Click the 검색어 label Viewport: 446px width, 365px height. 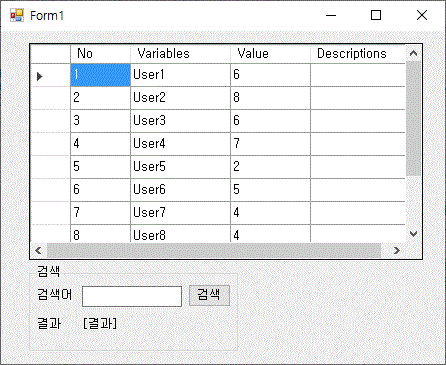point(54,295)
